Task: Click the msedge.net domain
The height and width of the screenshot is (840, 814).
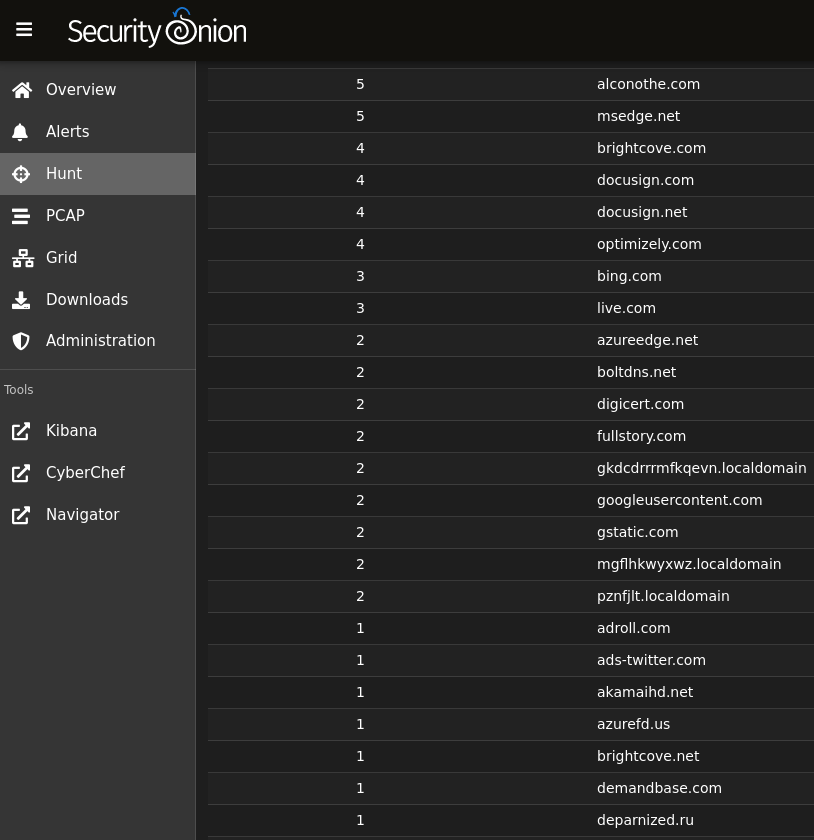Action: coord(638,116)
